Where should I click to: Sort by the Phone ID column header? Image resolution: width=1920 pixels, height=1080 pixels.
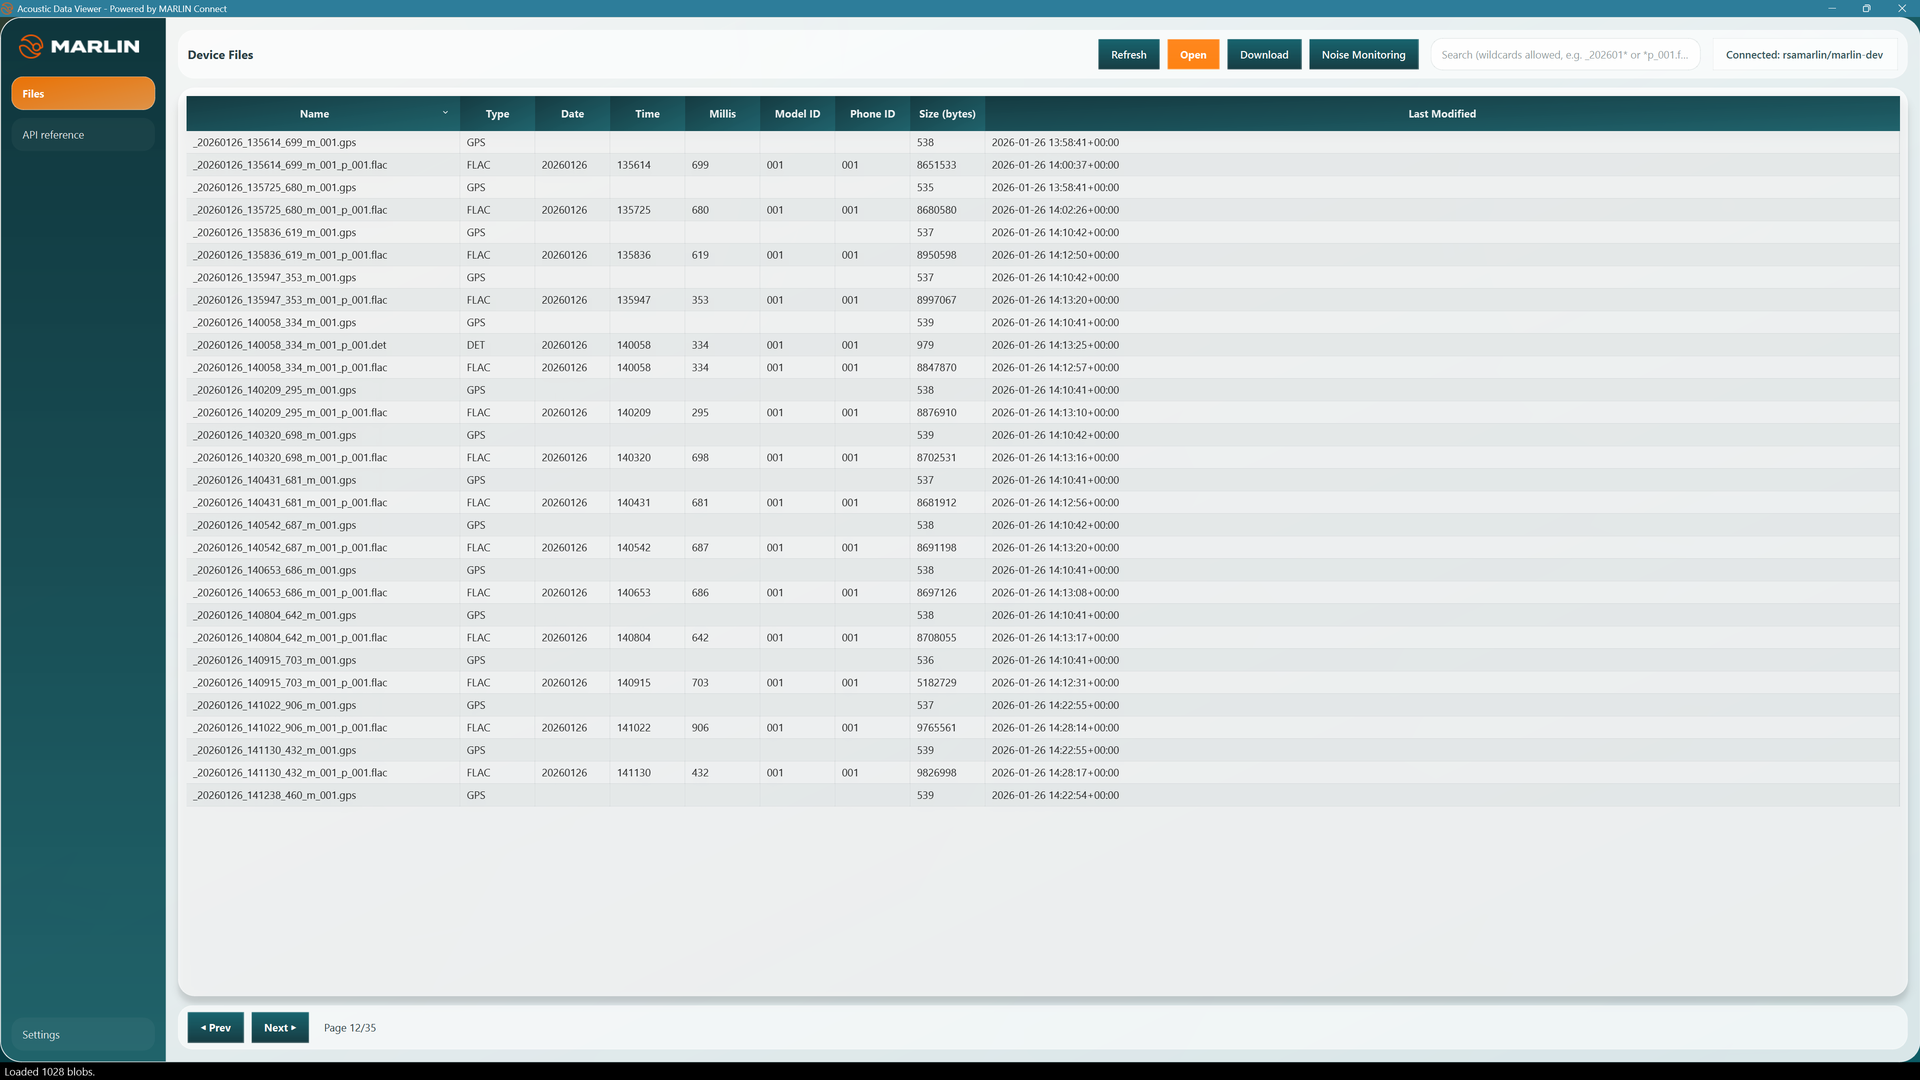click(872, 114)
